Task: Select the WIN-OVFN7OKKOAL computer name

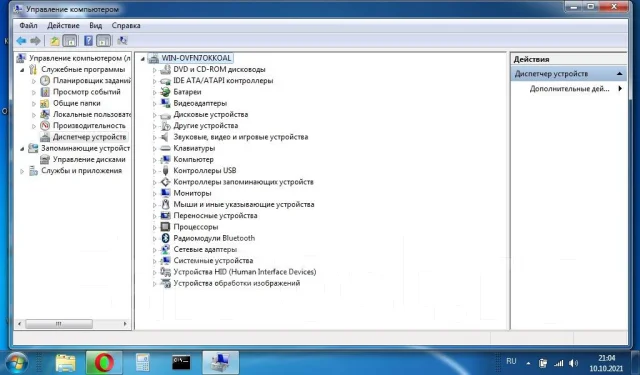Action: 196,58
